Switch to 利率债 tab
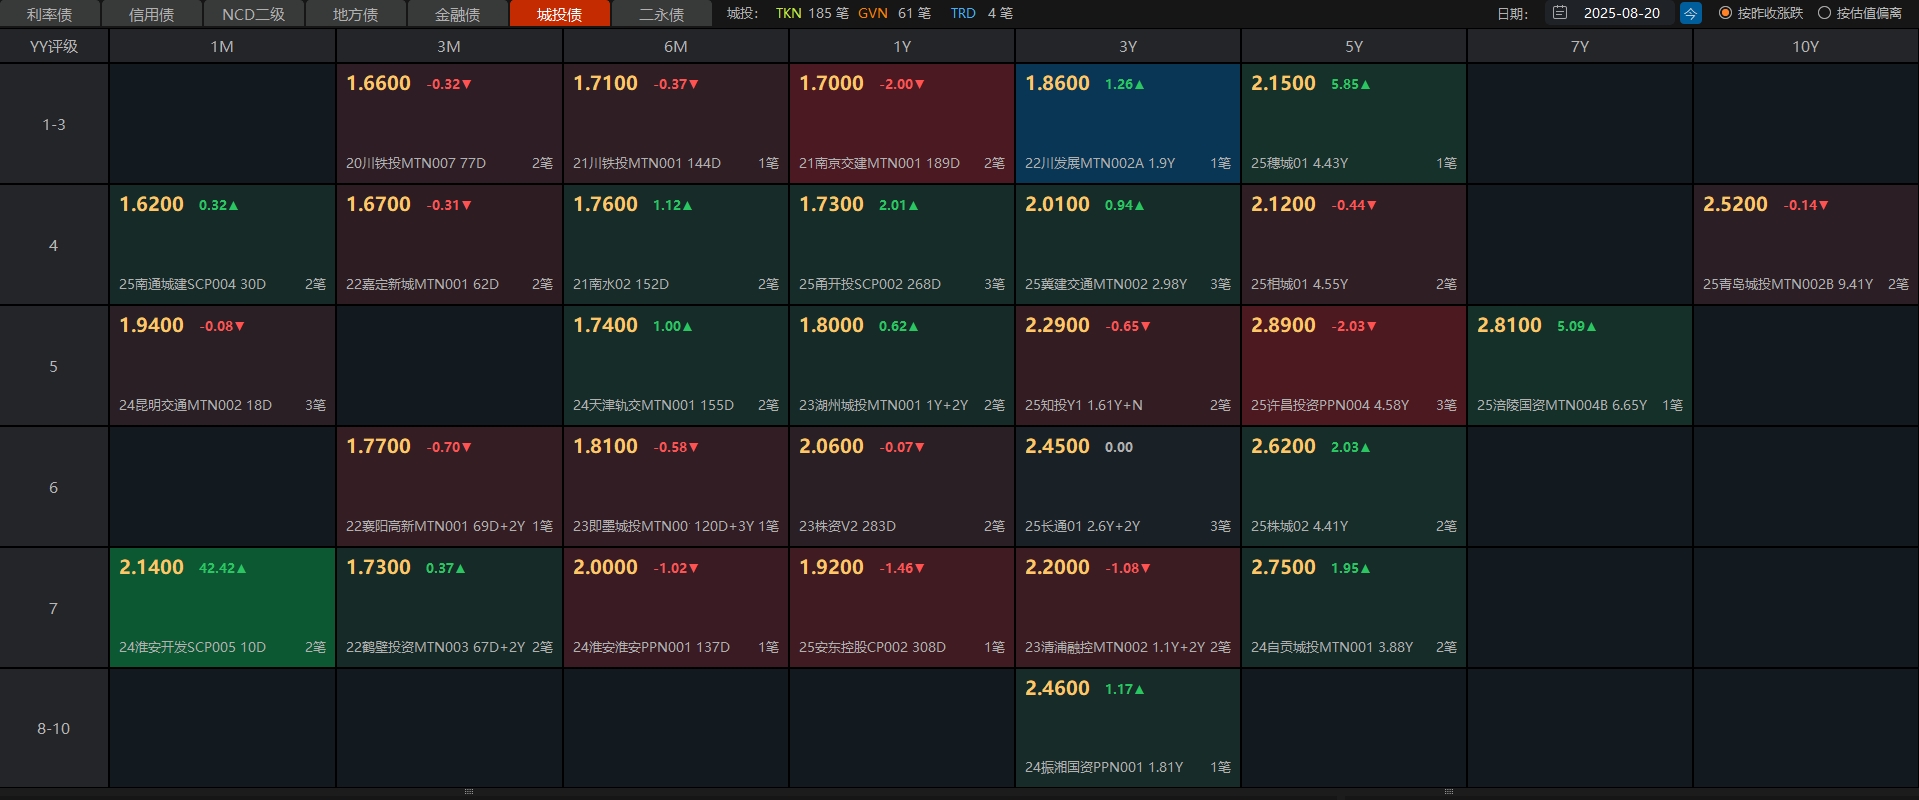 tap(50, 14)
